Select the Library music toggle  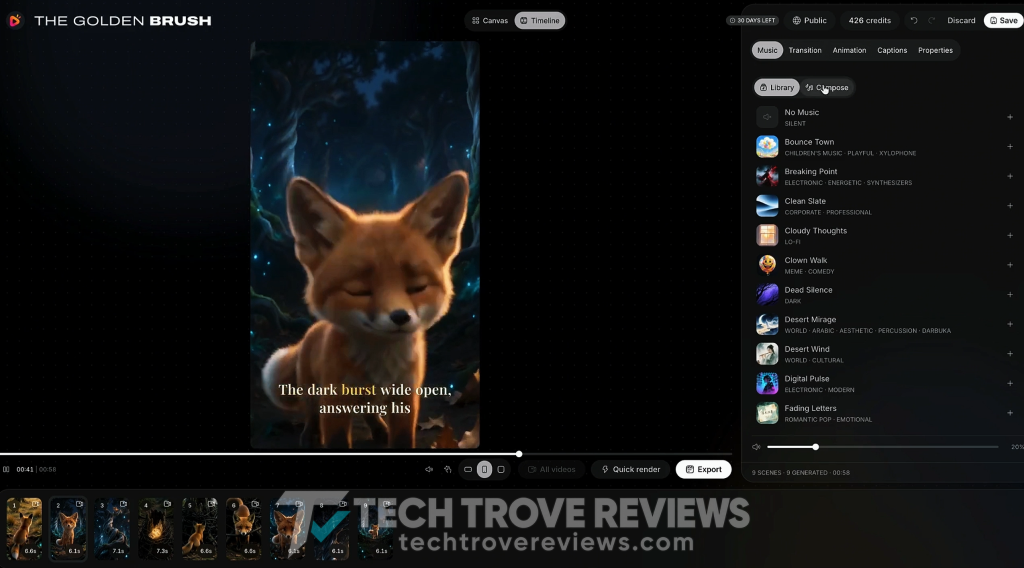(776, 87)
